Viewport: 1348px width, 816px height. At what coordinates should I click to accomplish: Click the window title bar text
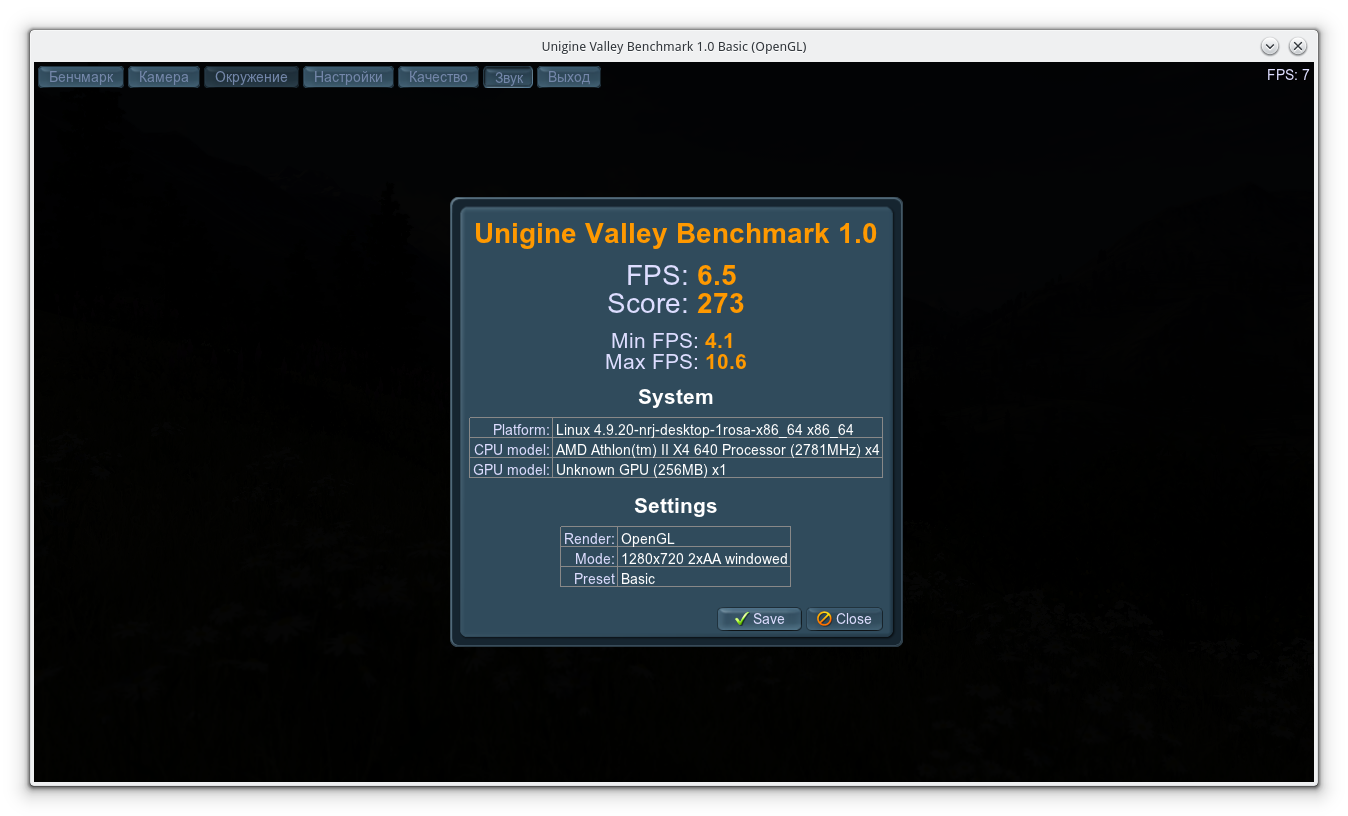pyautogui.click(x=674, y=46)
